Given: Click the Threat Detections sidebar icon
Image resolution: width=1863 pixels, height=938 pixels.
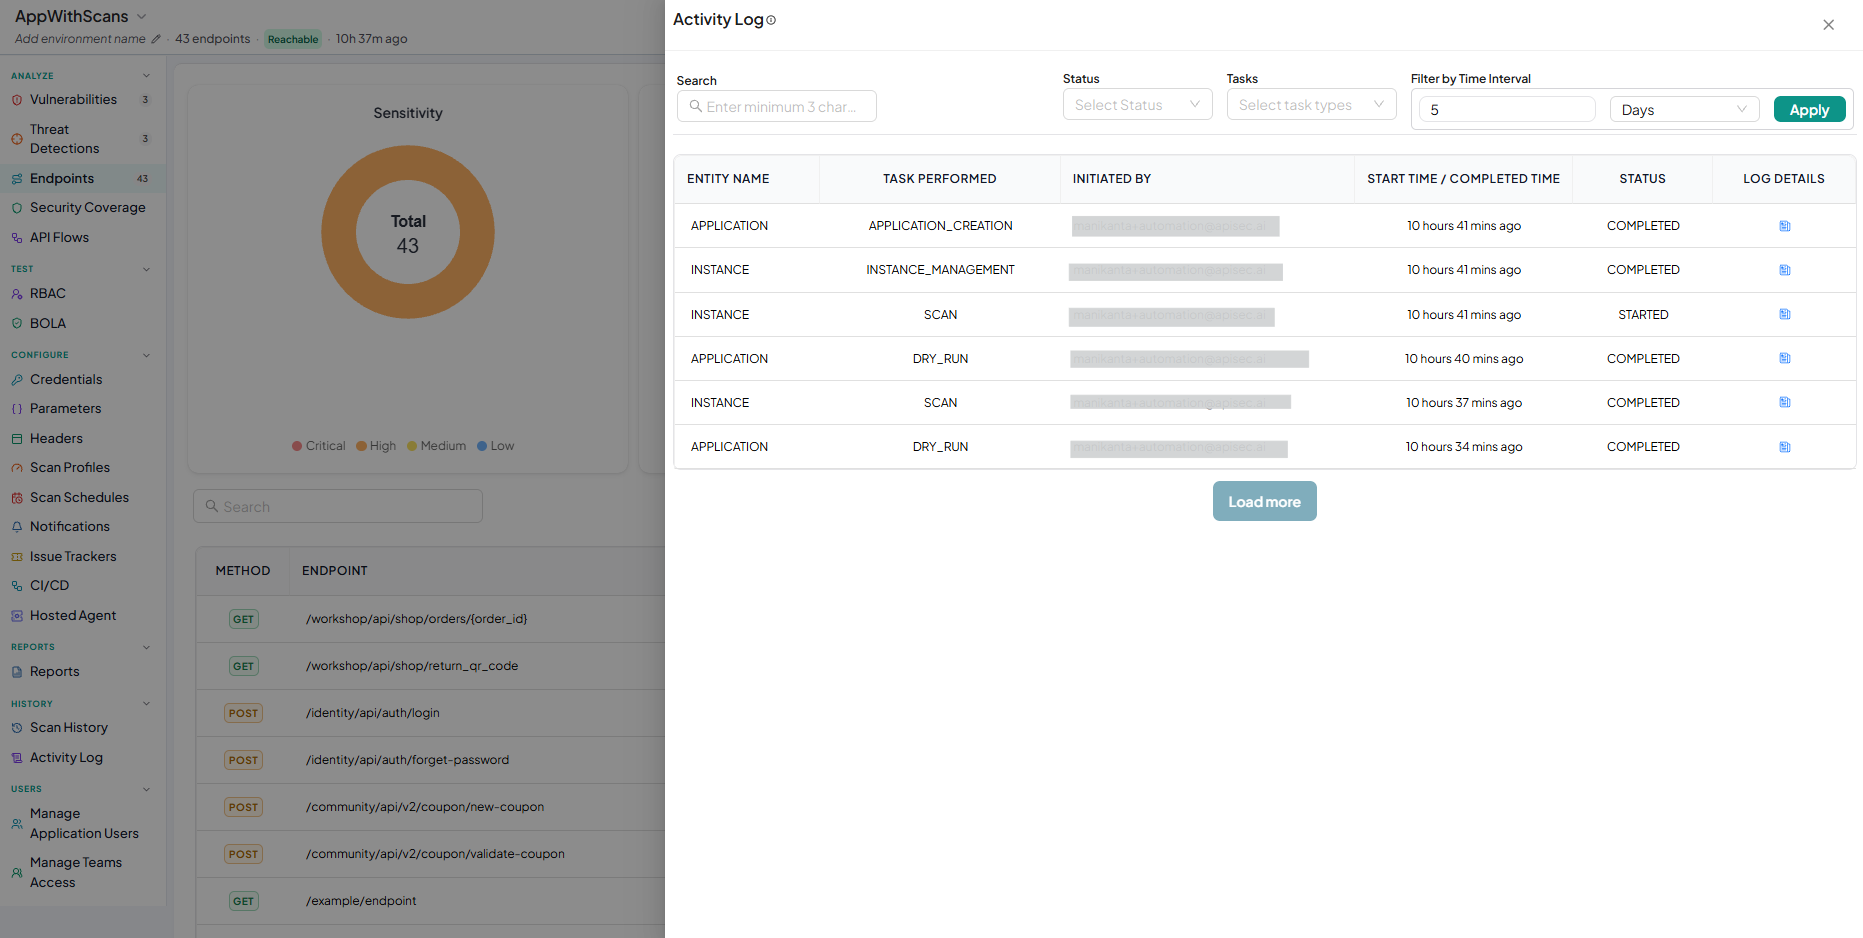Looking at the screenshot, I should coord(17,139).
